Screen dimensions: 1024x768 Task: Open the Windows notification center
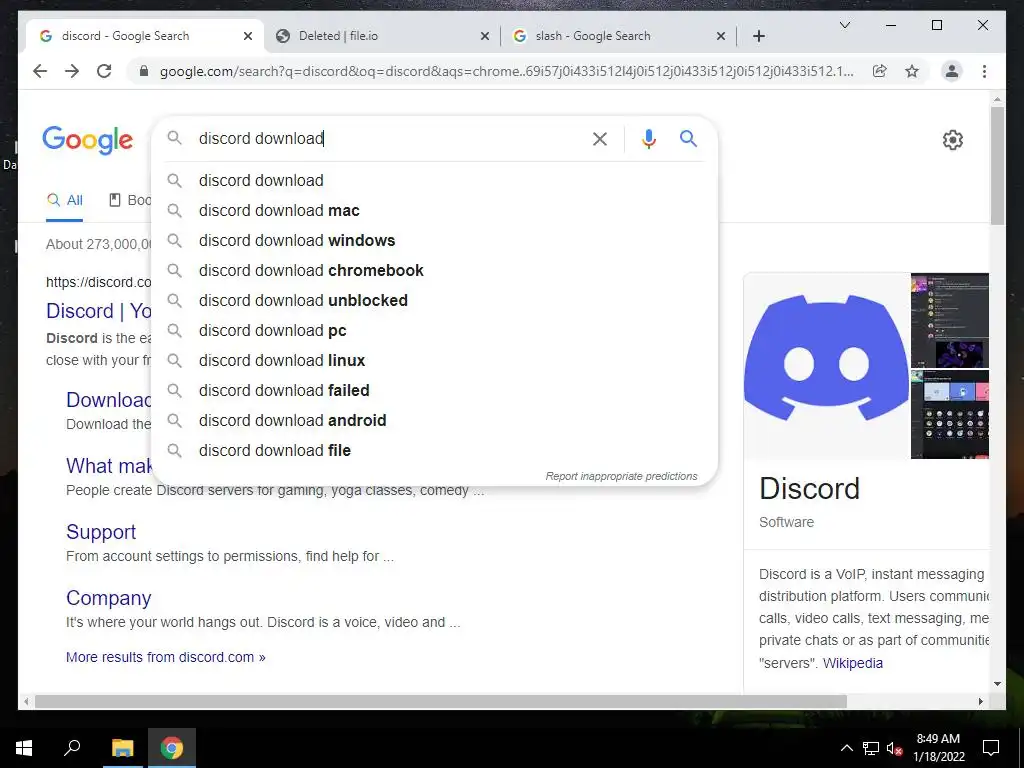tap(991, 748)
